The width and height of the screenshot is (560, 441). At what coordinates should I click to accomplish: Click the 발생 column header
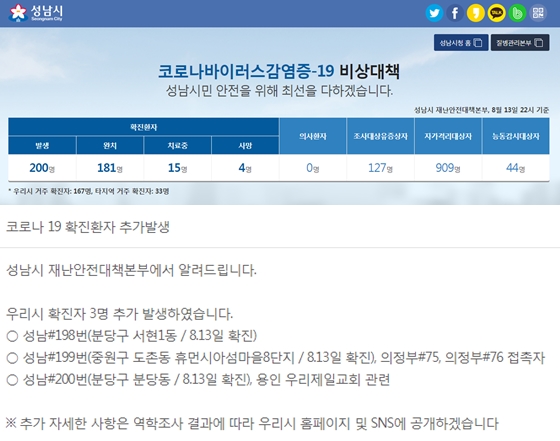click(x=42, y=145)
